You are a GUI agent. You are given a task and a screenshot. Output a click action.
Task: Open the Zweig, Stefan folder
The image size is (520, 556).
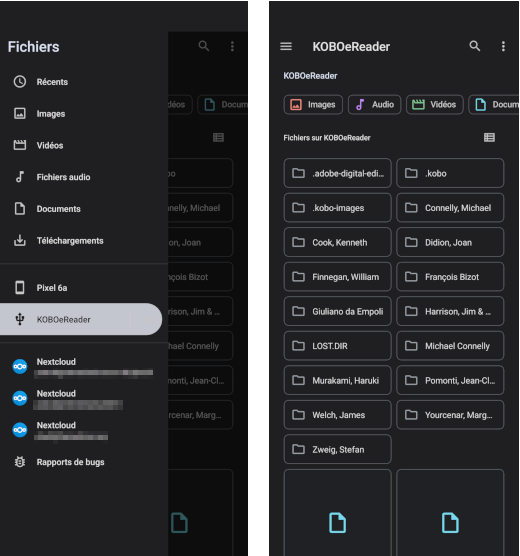coord(337,449)
